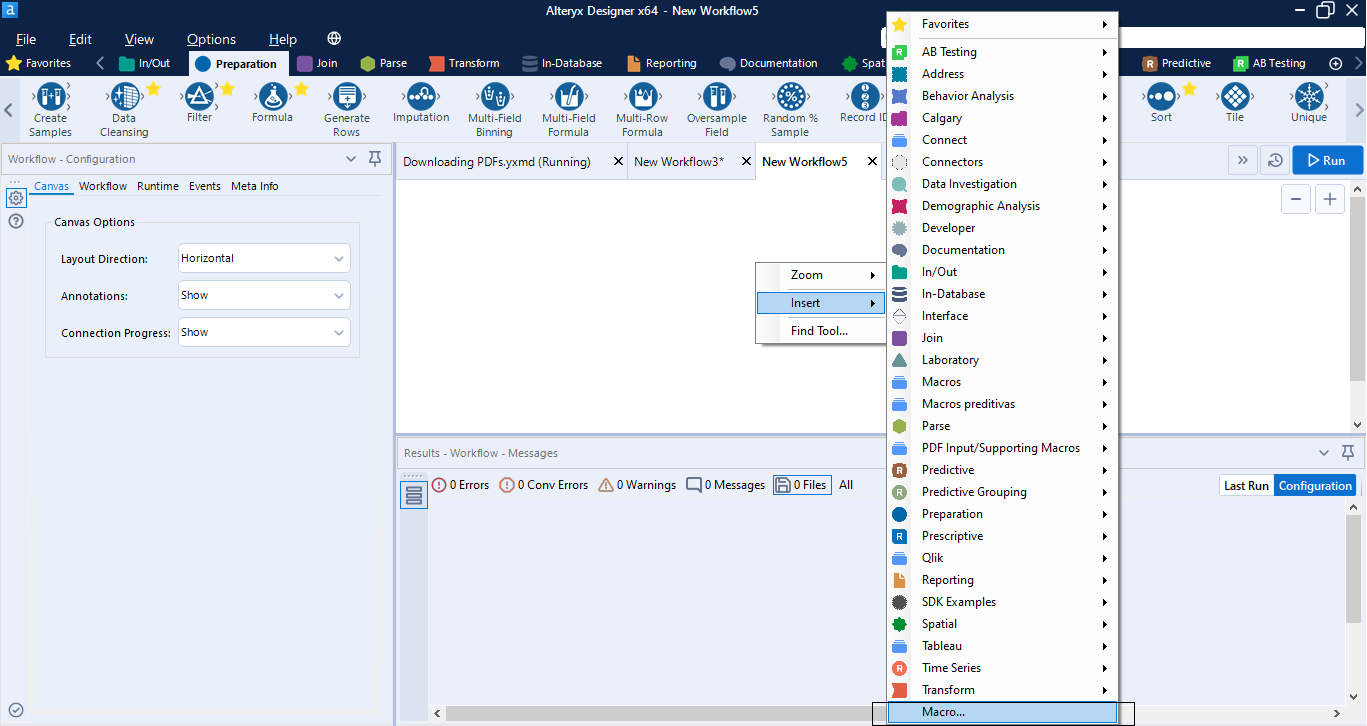
Task: Click the Filter tool icon
Action: coord(199,97)
